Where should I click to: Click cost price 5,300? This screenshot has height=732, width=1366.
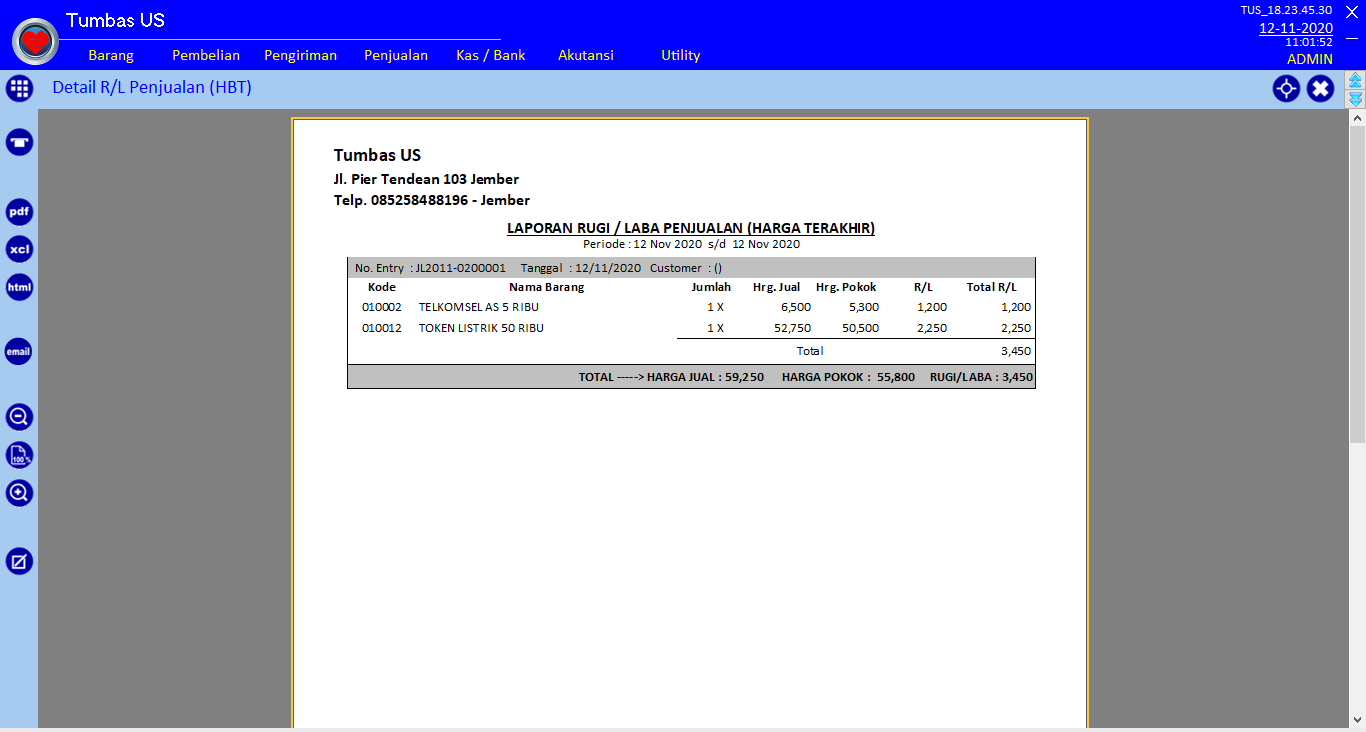[x=864, y=307]
